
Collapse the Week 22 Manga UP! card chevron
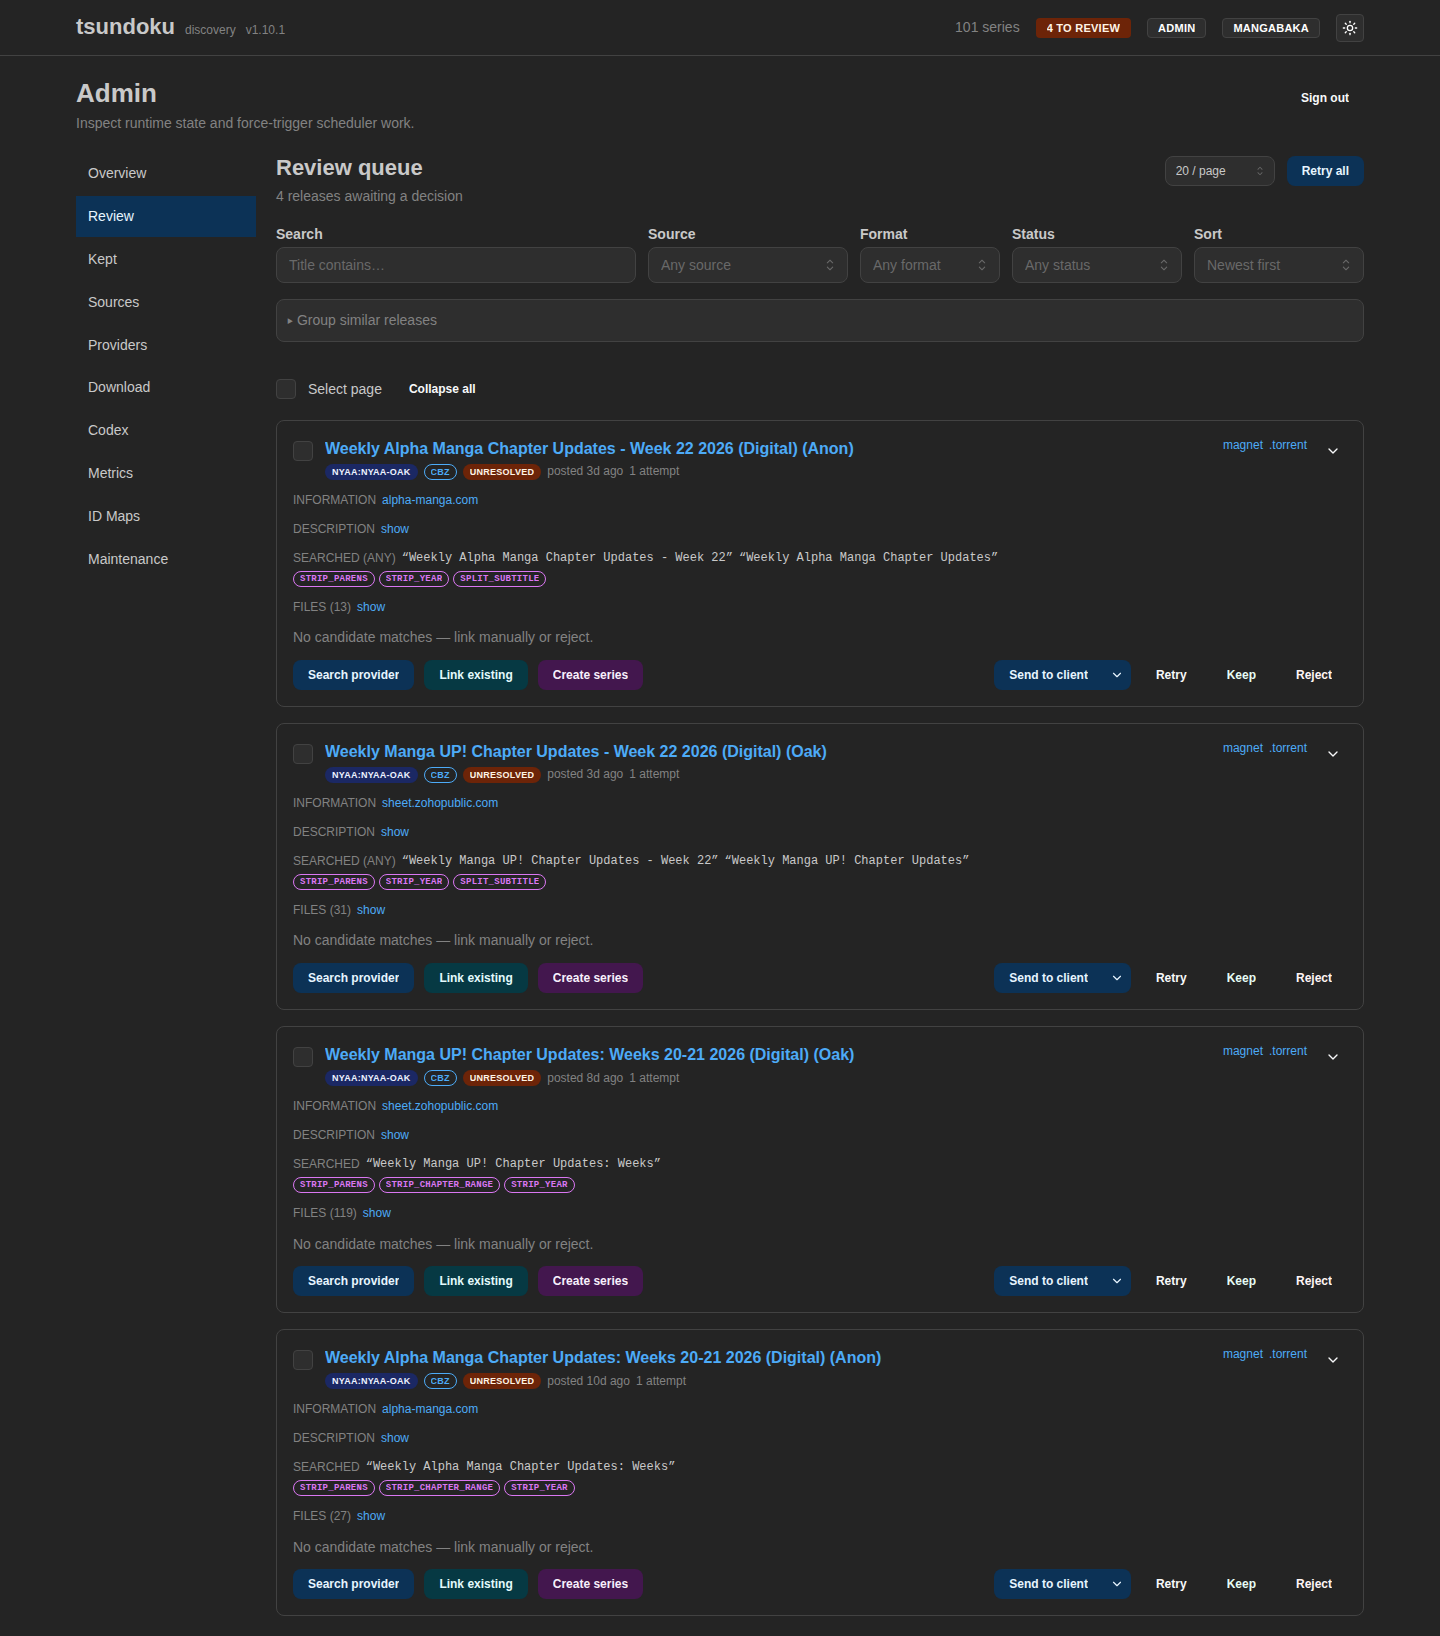1332,754
